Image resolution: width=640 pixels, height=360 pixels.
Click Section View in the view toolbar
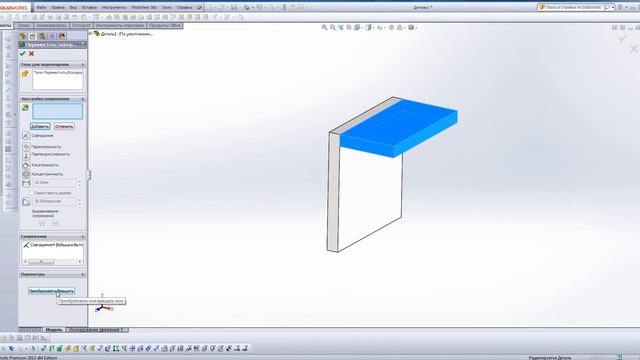[x=349, y=27]
